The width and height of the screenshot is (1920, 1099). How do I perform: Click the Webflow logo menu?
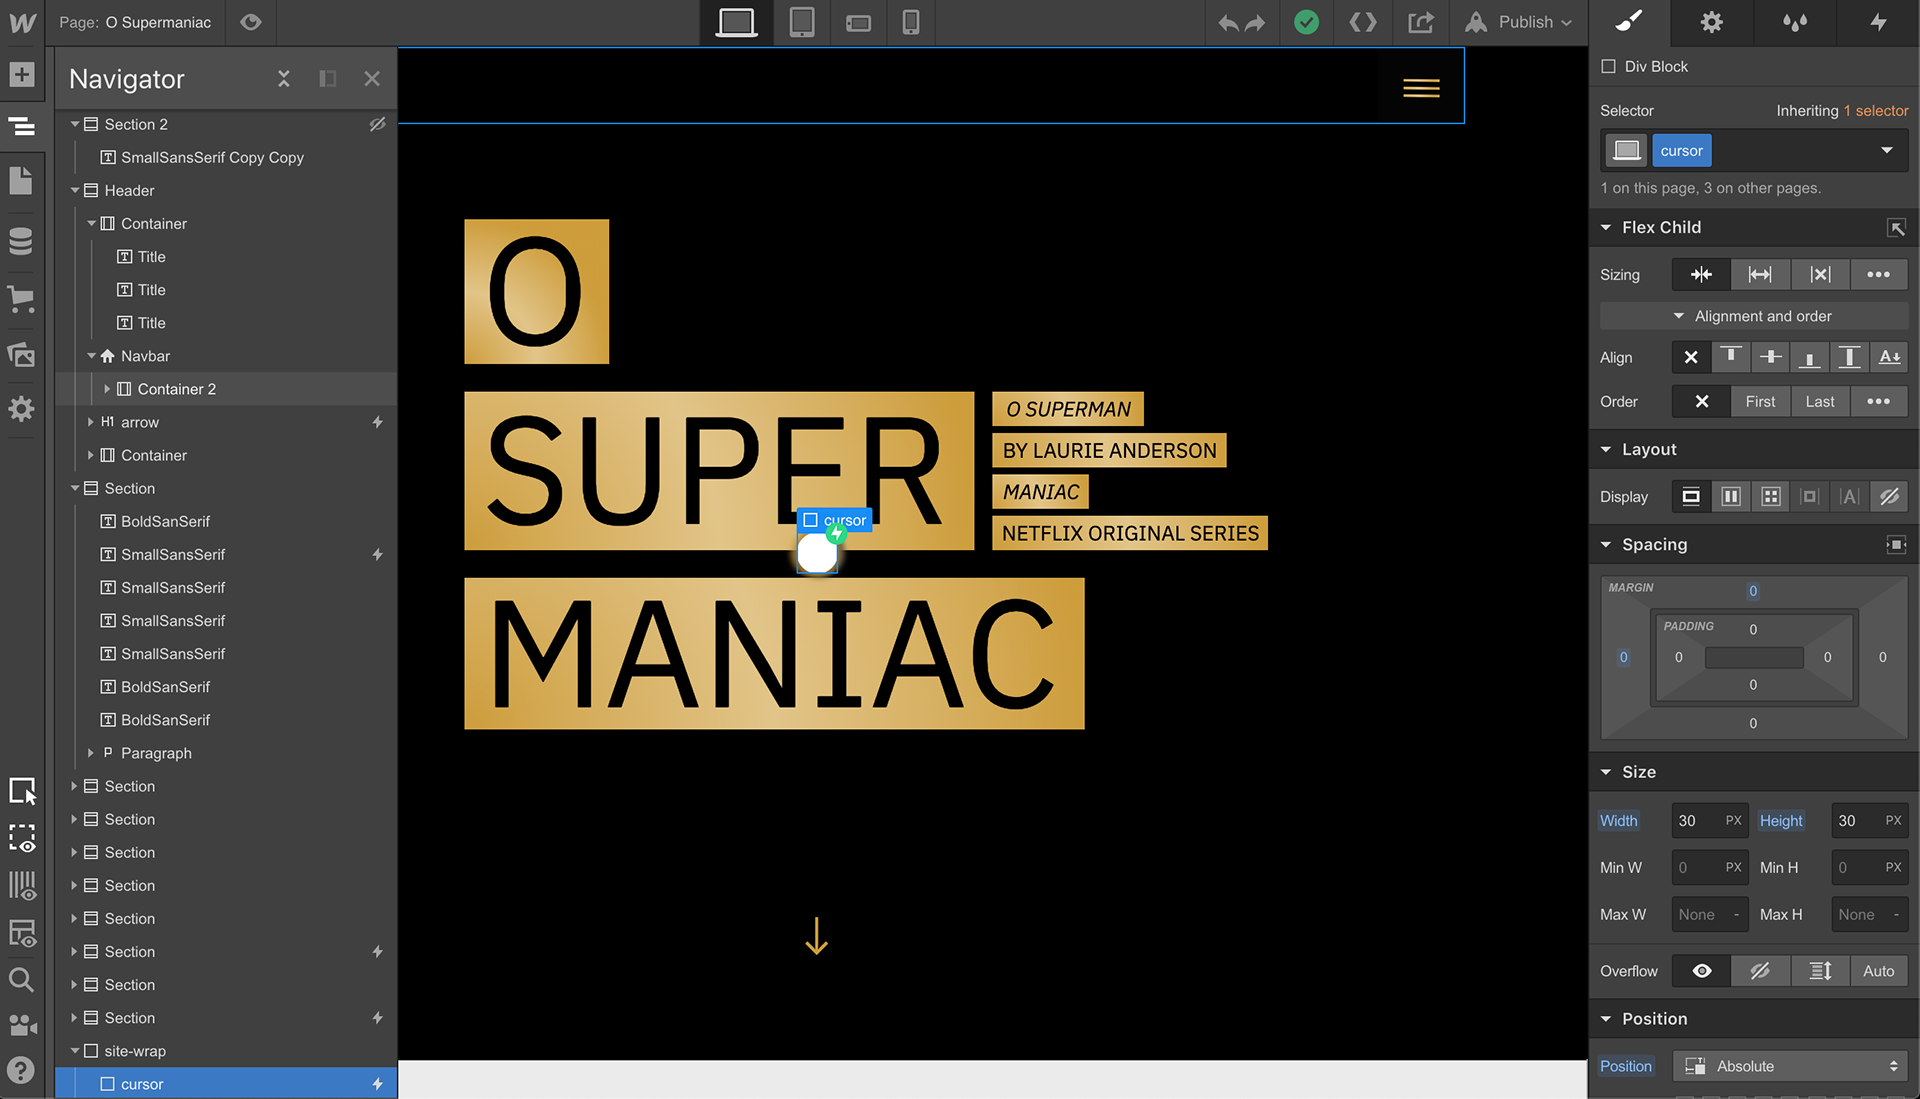pyautogui.click(x=22, y=22)
